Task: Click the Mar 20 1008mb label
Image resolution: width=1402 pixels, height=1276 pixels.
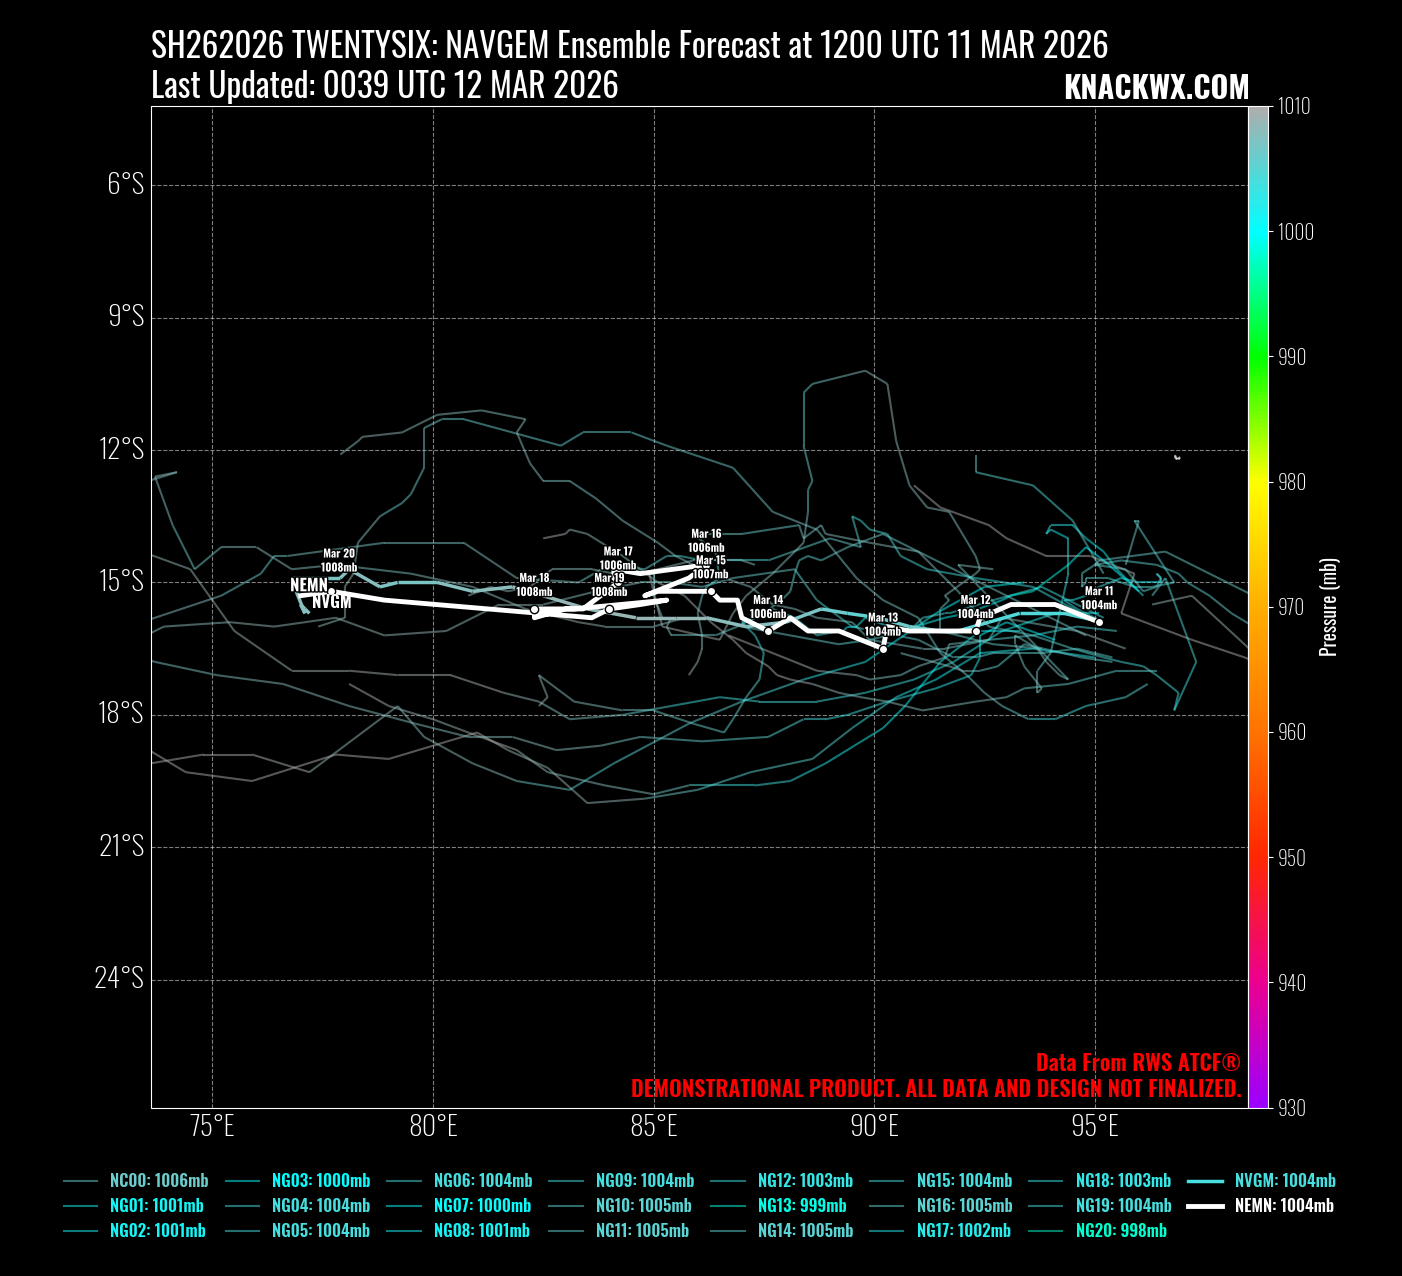Action: point(339,560)
